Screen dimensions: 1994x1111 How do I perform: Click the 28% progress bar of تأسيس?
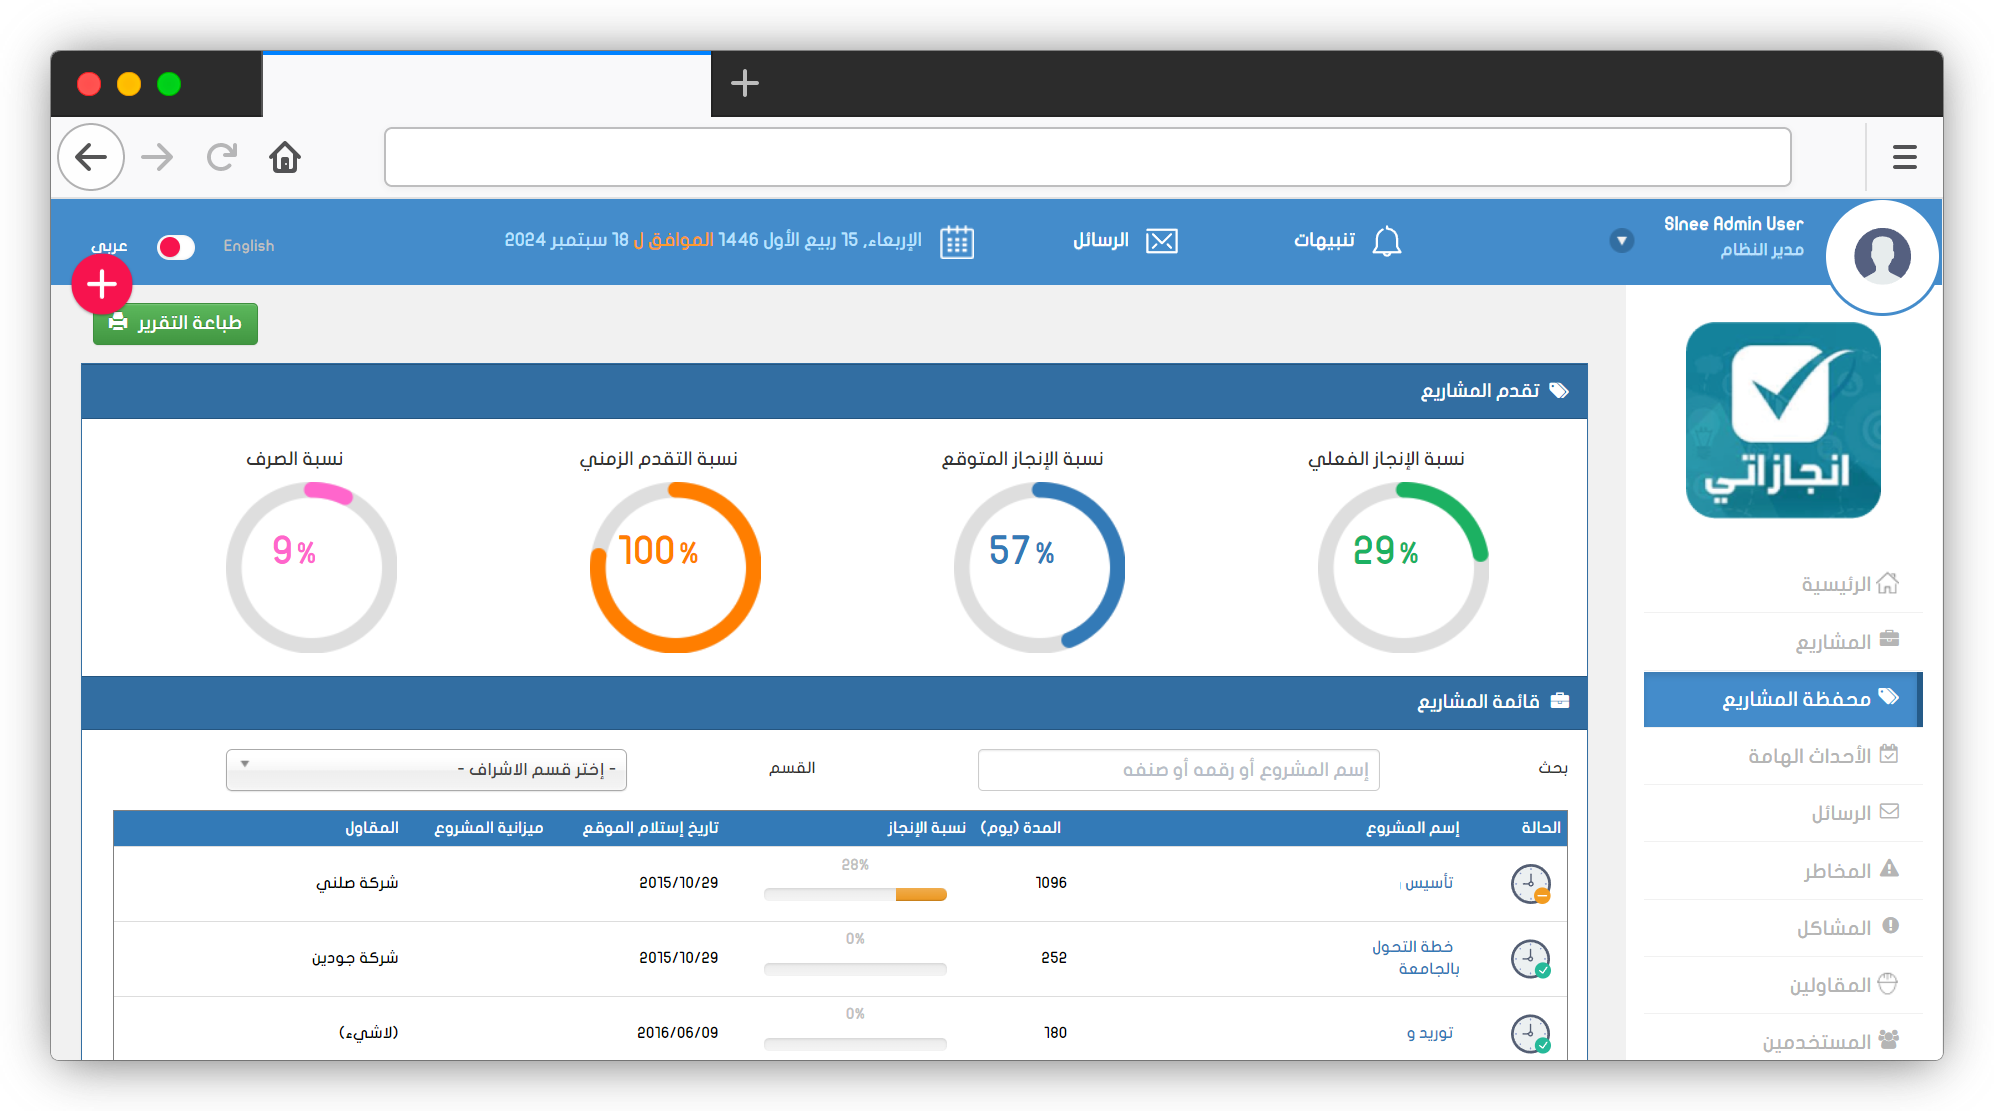855,894
